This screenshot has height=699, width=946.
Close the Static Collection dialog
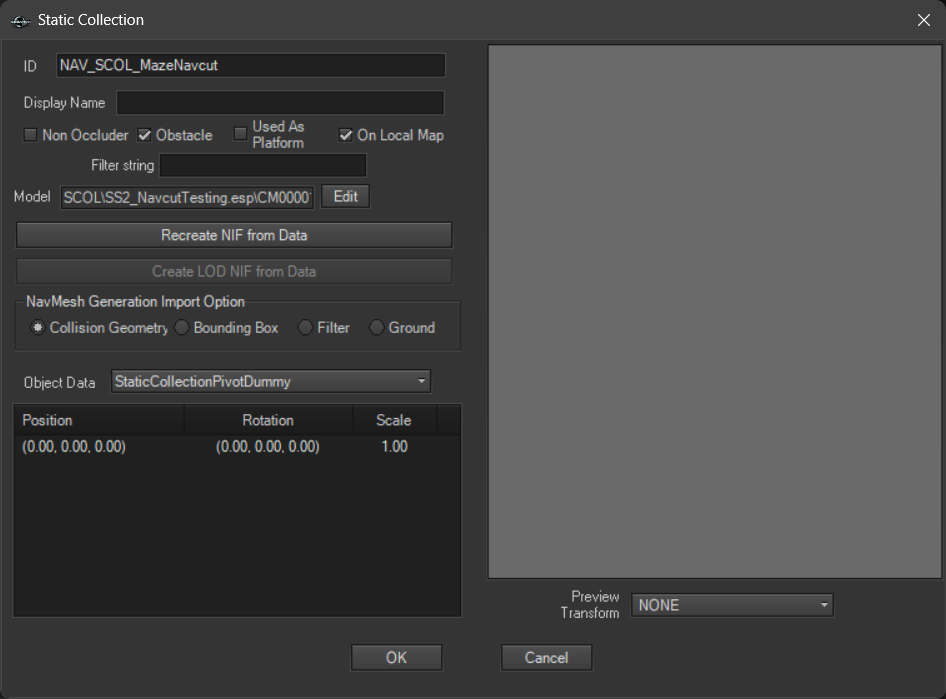(x=923, y=20)
